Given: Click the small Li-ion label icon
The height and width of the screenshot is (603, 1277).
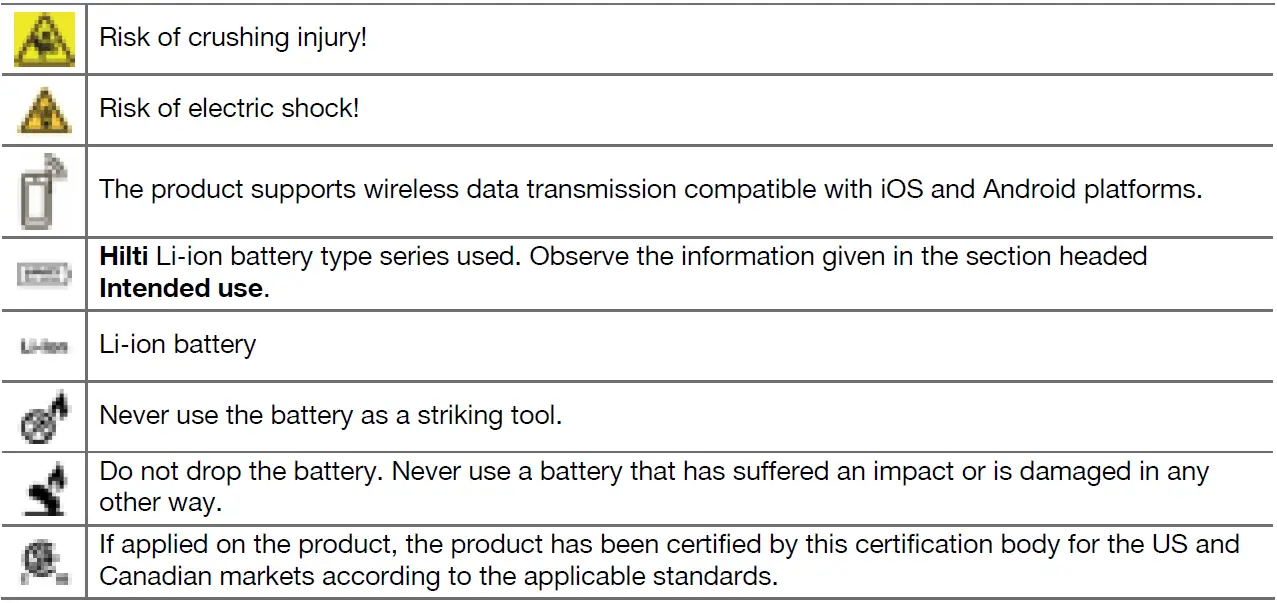Looking at the screenshot, I should tap(44, 346).
